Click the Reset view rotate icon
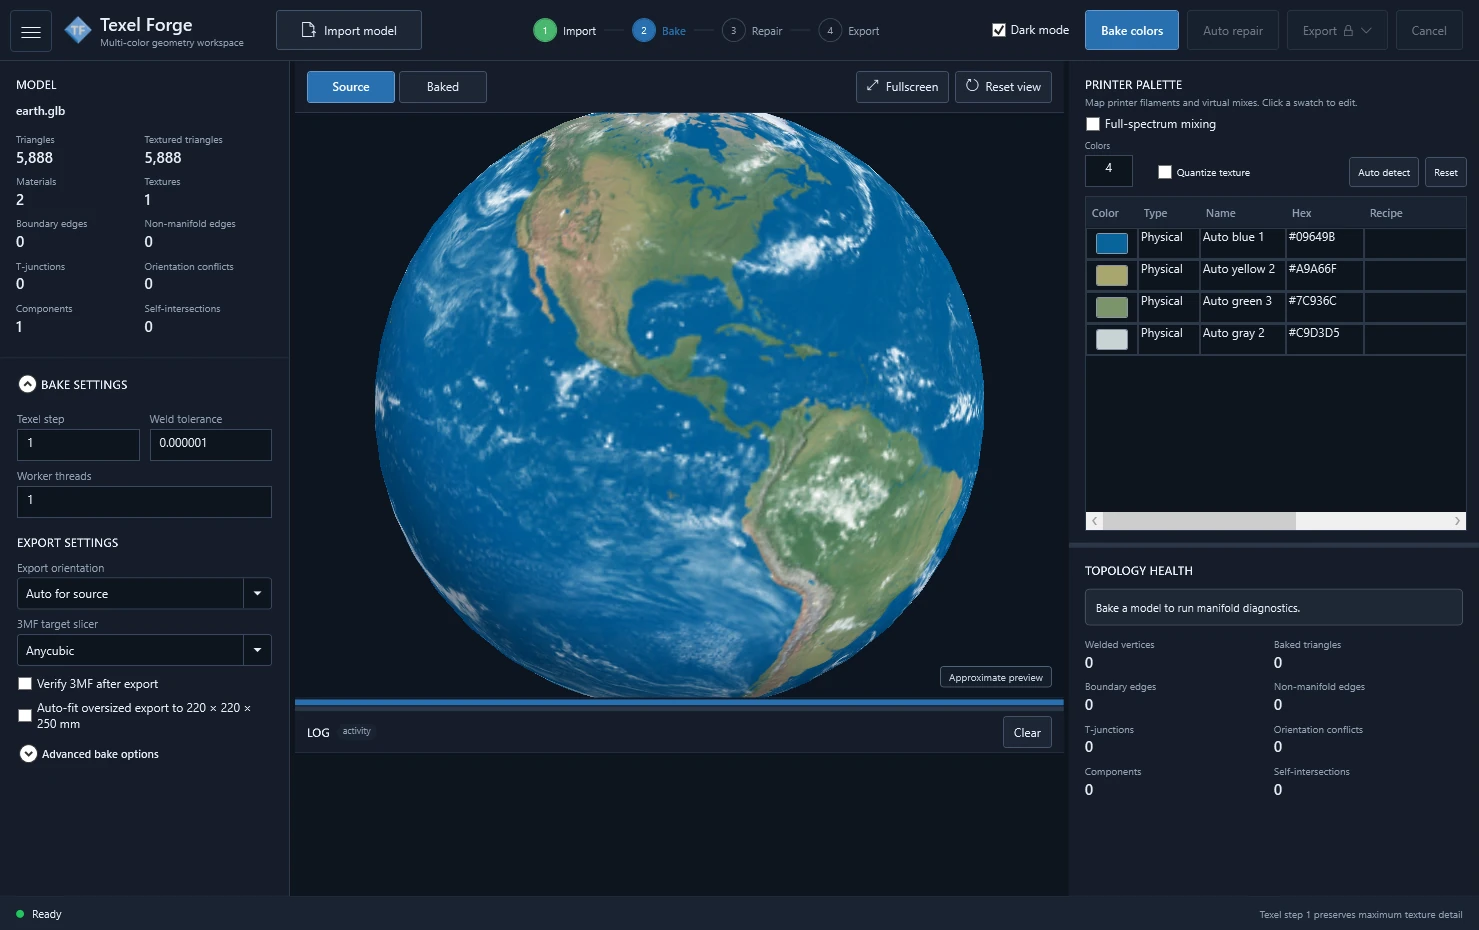The width and height of the screenshot is (1479, 930). point(972,86)
